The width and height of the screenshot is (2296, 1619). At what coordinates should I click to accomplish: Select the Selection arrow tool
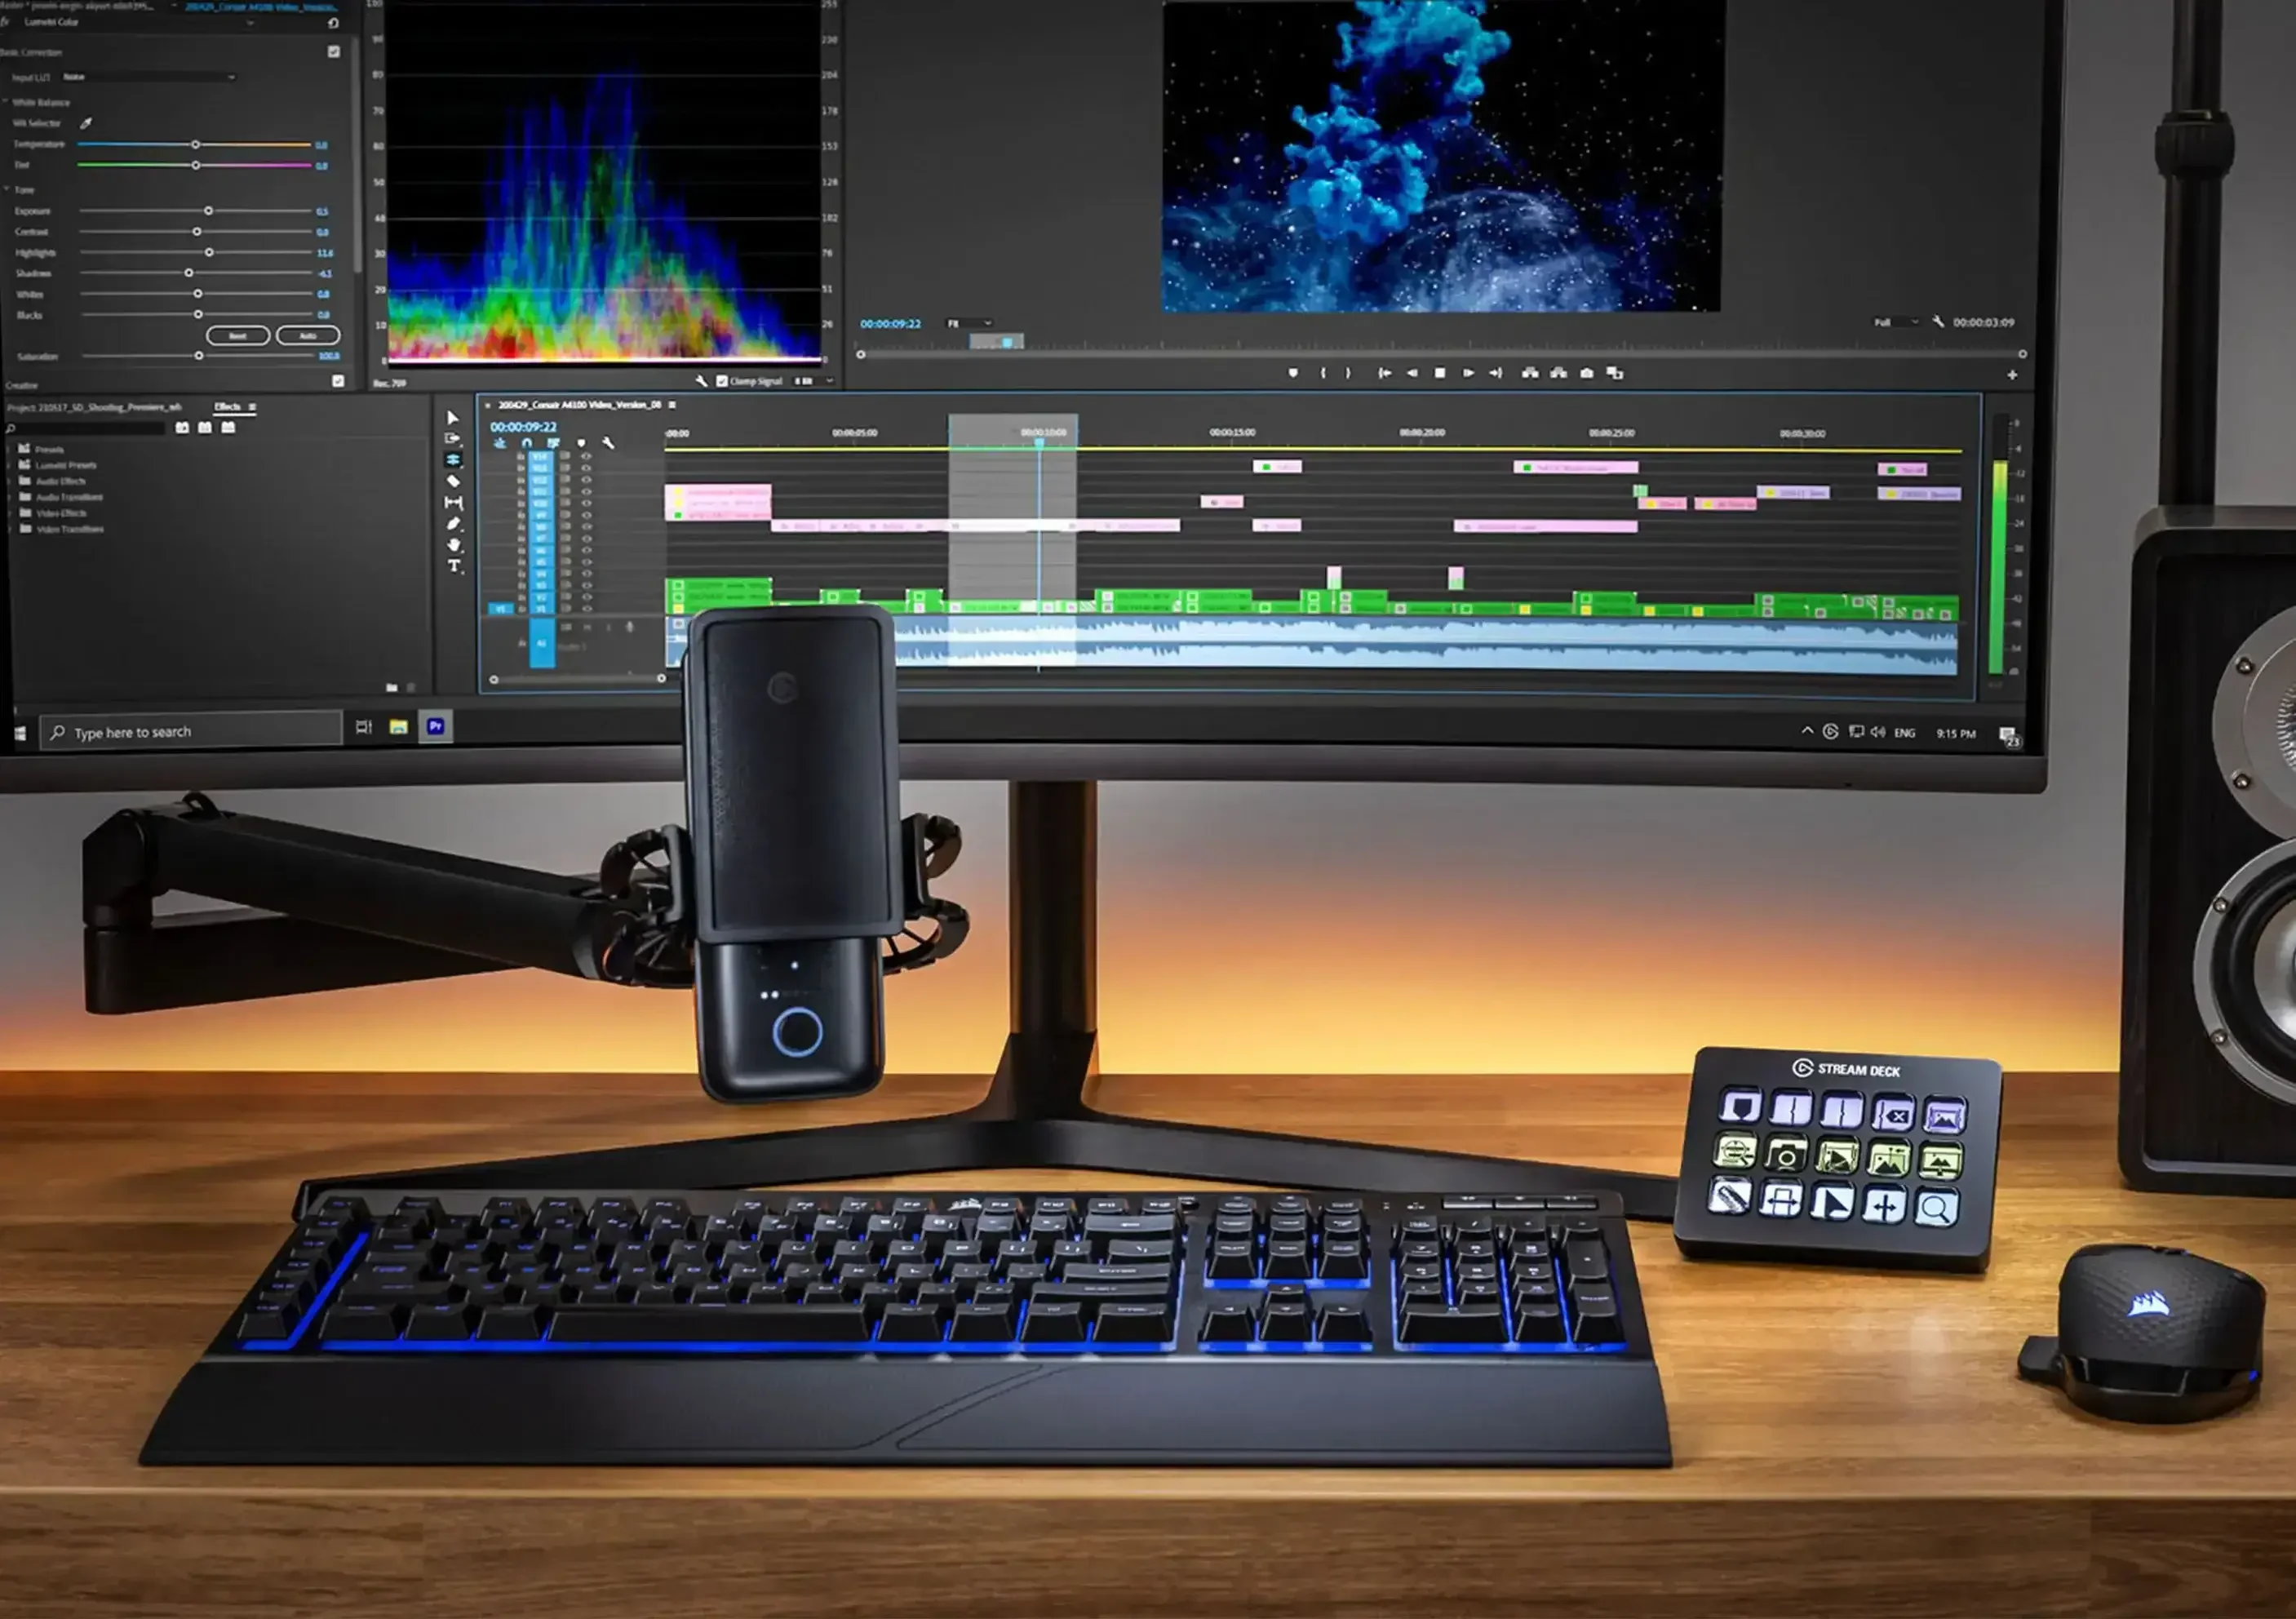click(x=452, y=417)
